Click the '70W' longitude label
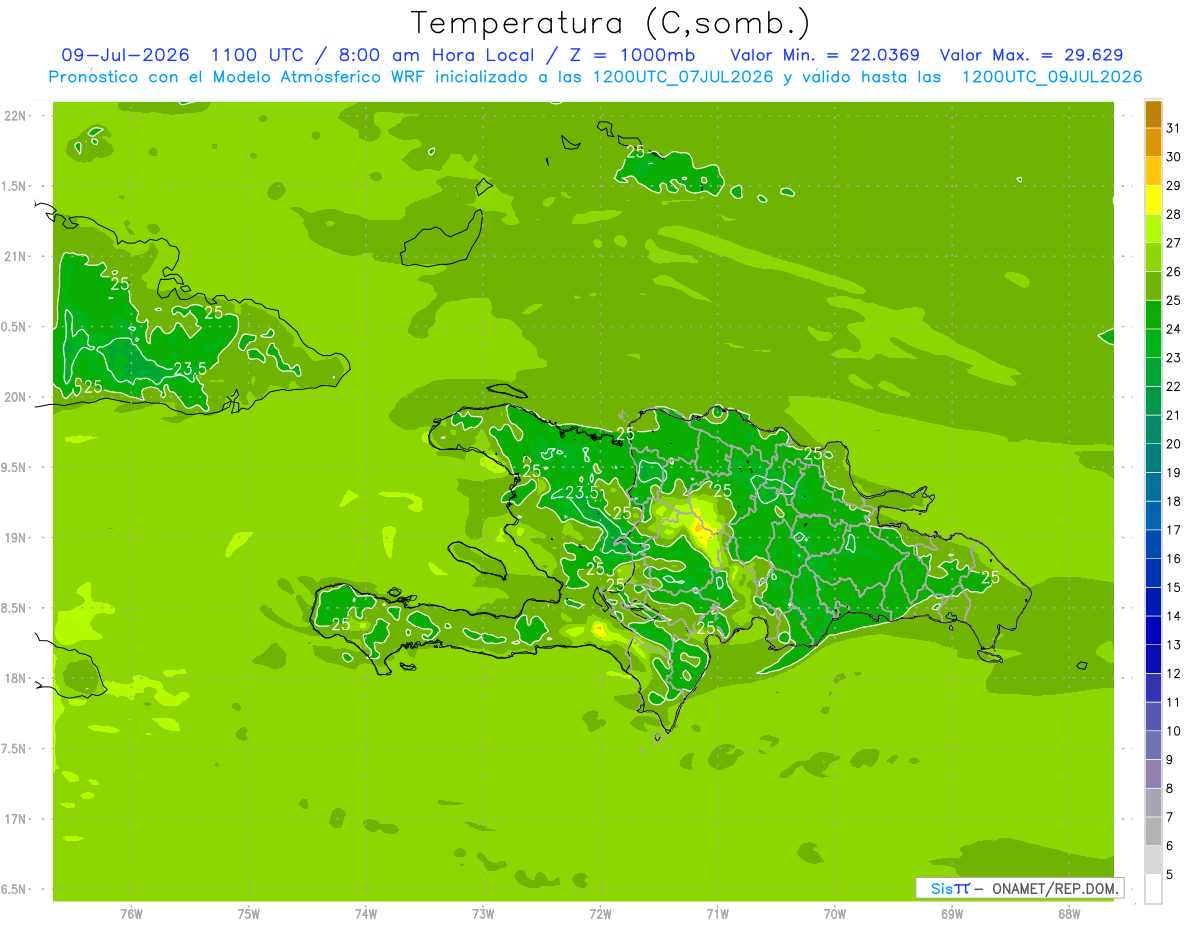Screen dimensions: 1200x927 click(x=835, y=914)
